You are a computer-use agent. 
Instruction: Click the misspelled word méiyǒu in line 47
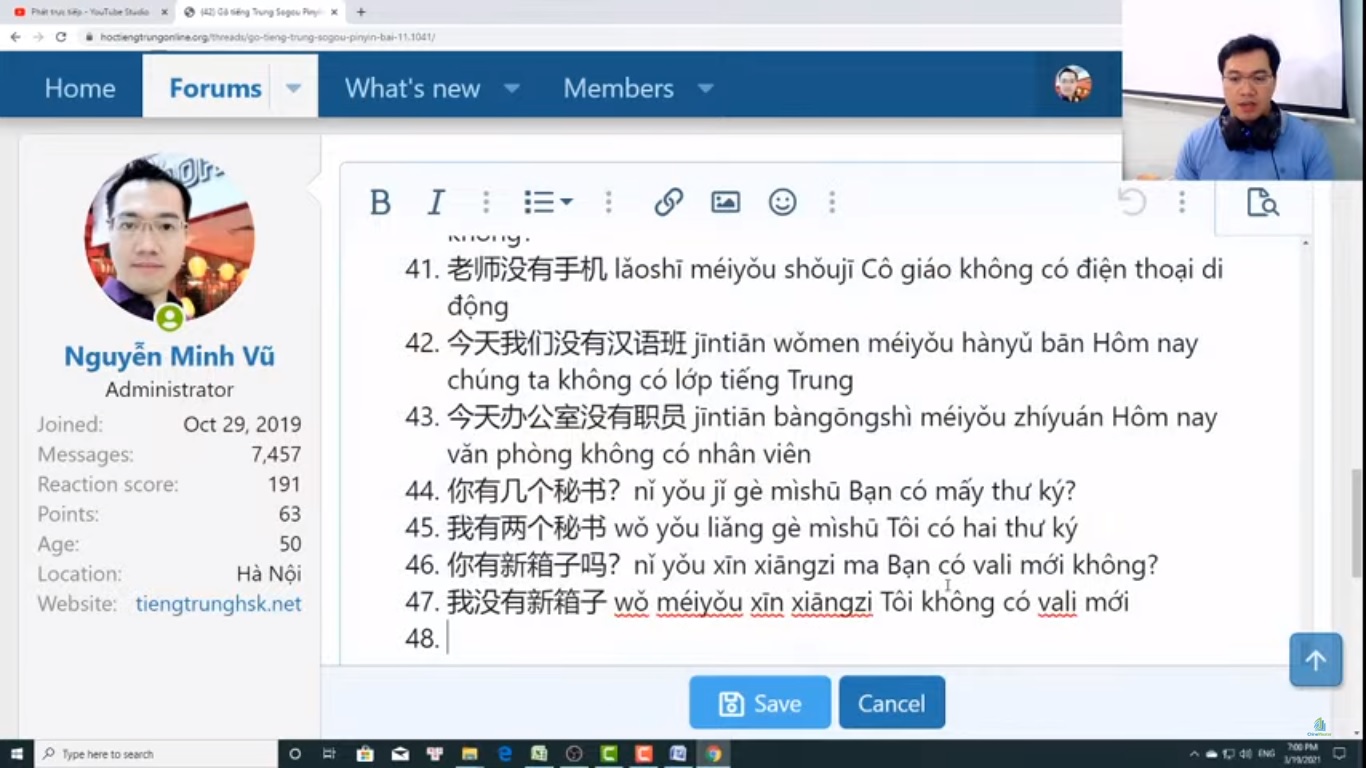click(699, 603)
